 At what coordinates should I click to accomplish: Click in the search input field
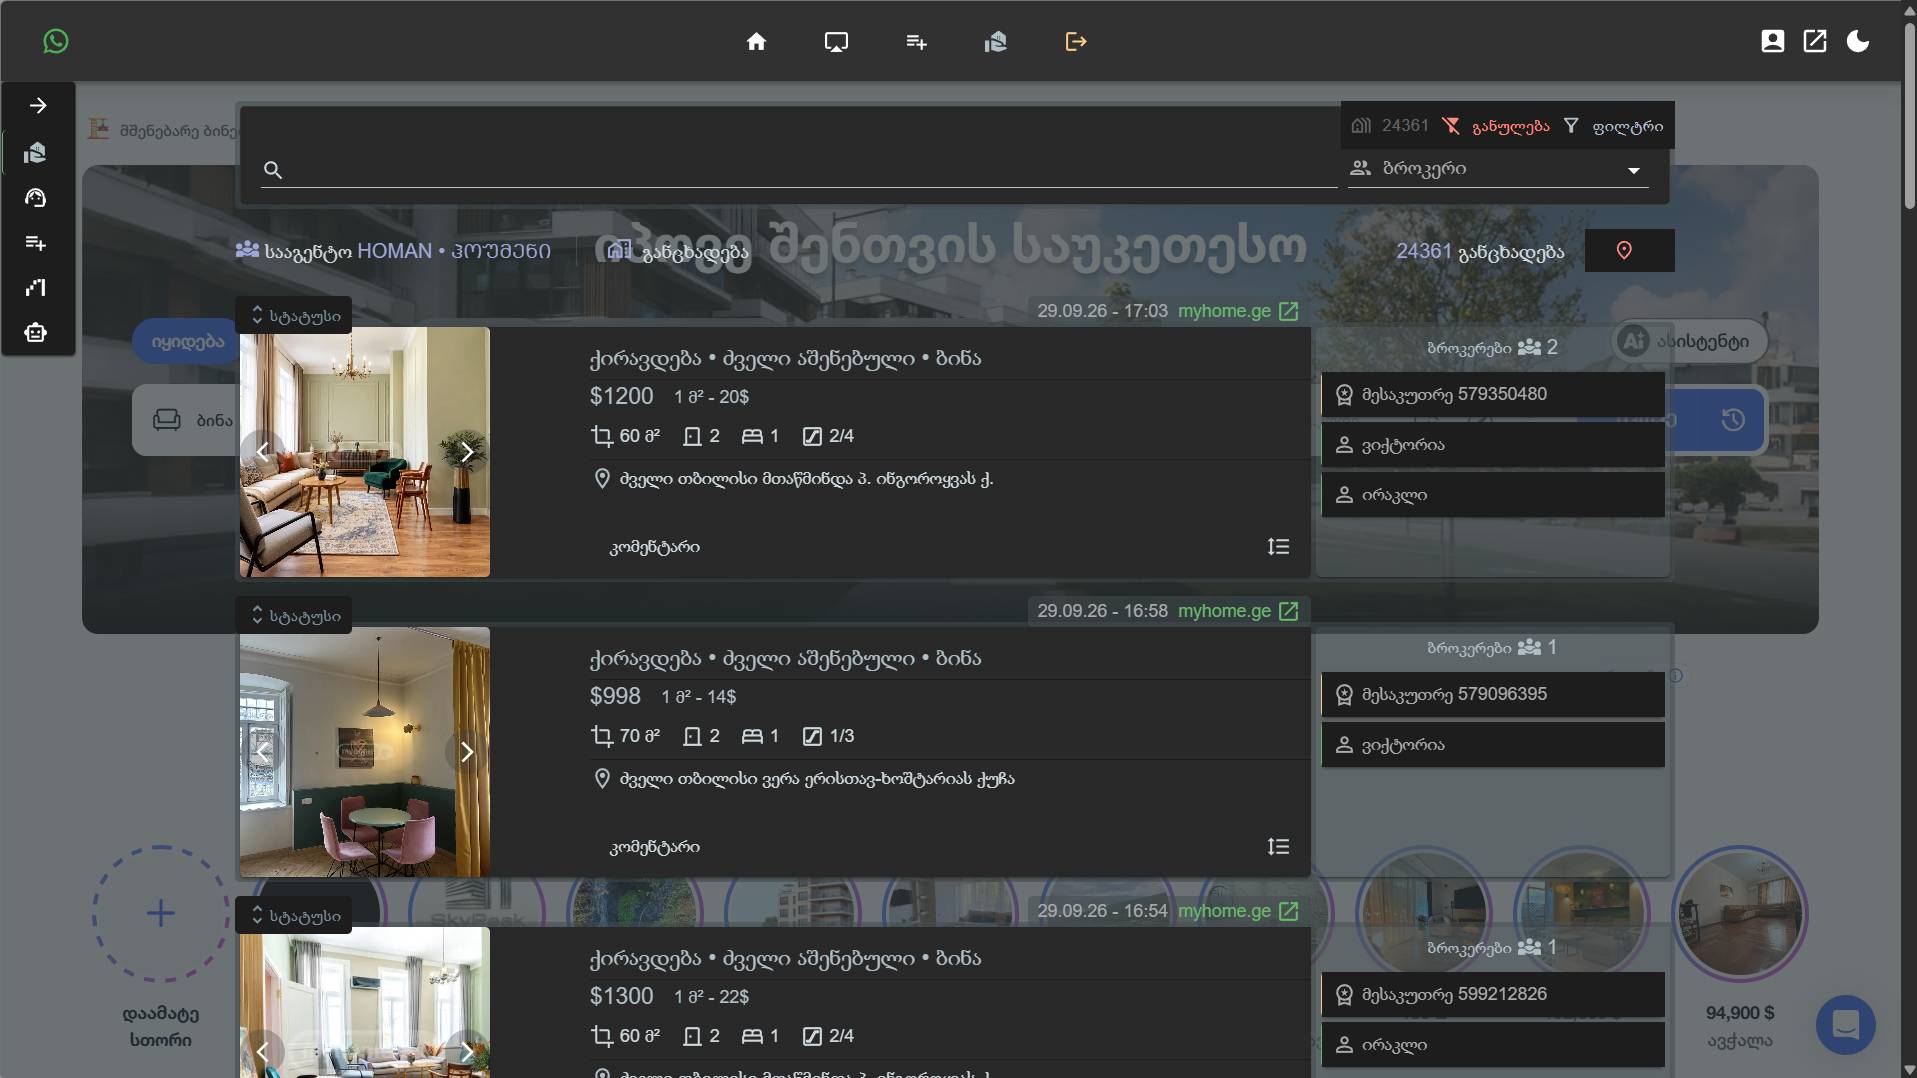coord(800,169)
